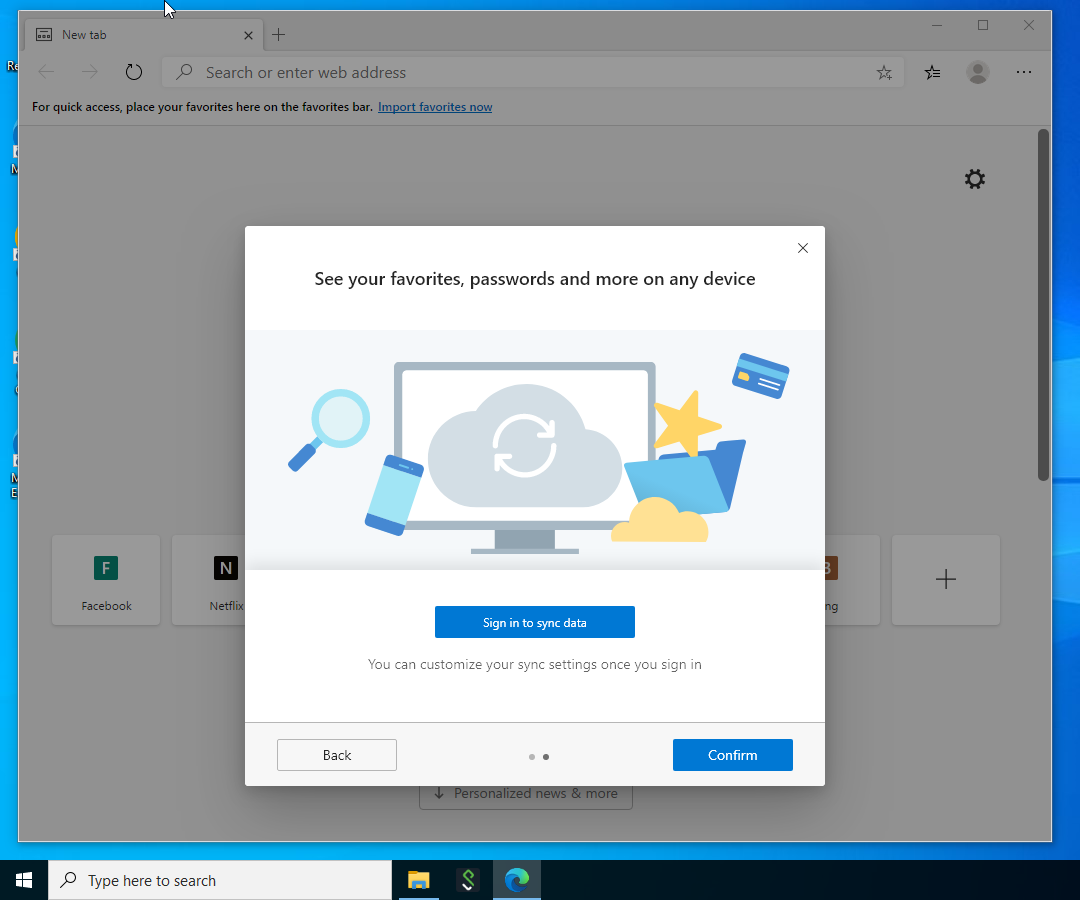Click the browser profile avatar
1080x900 pixels.
tap(977, 72)
